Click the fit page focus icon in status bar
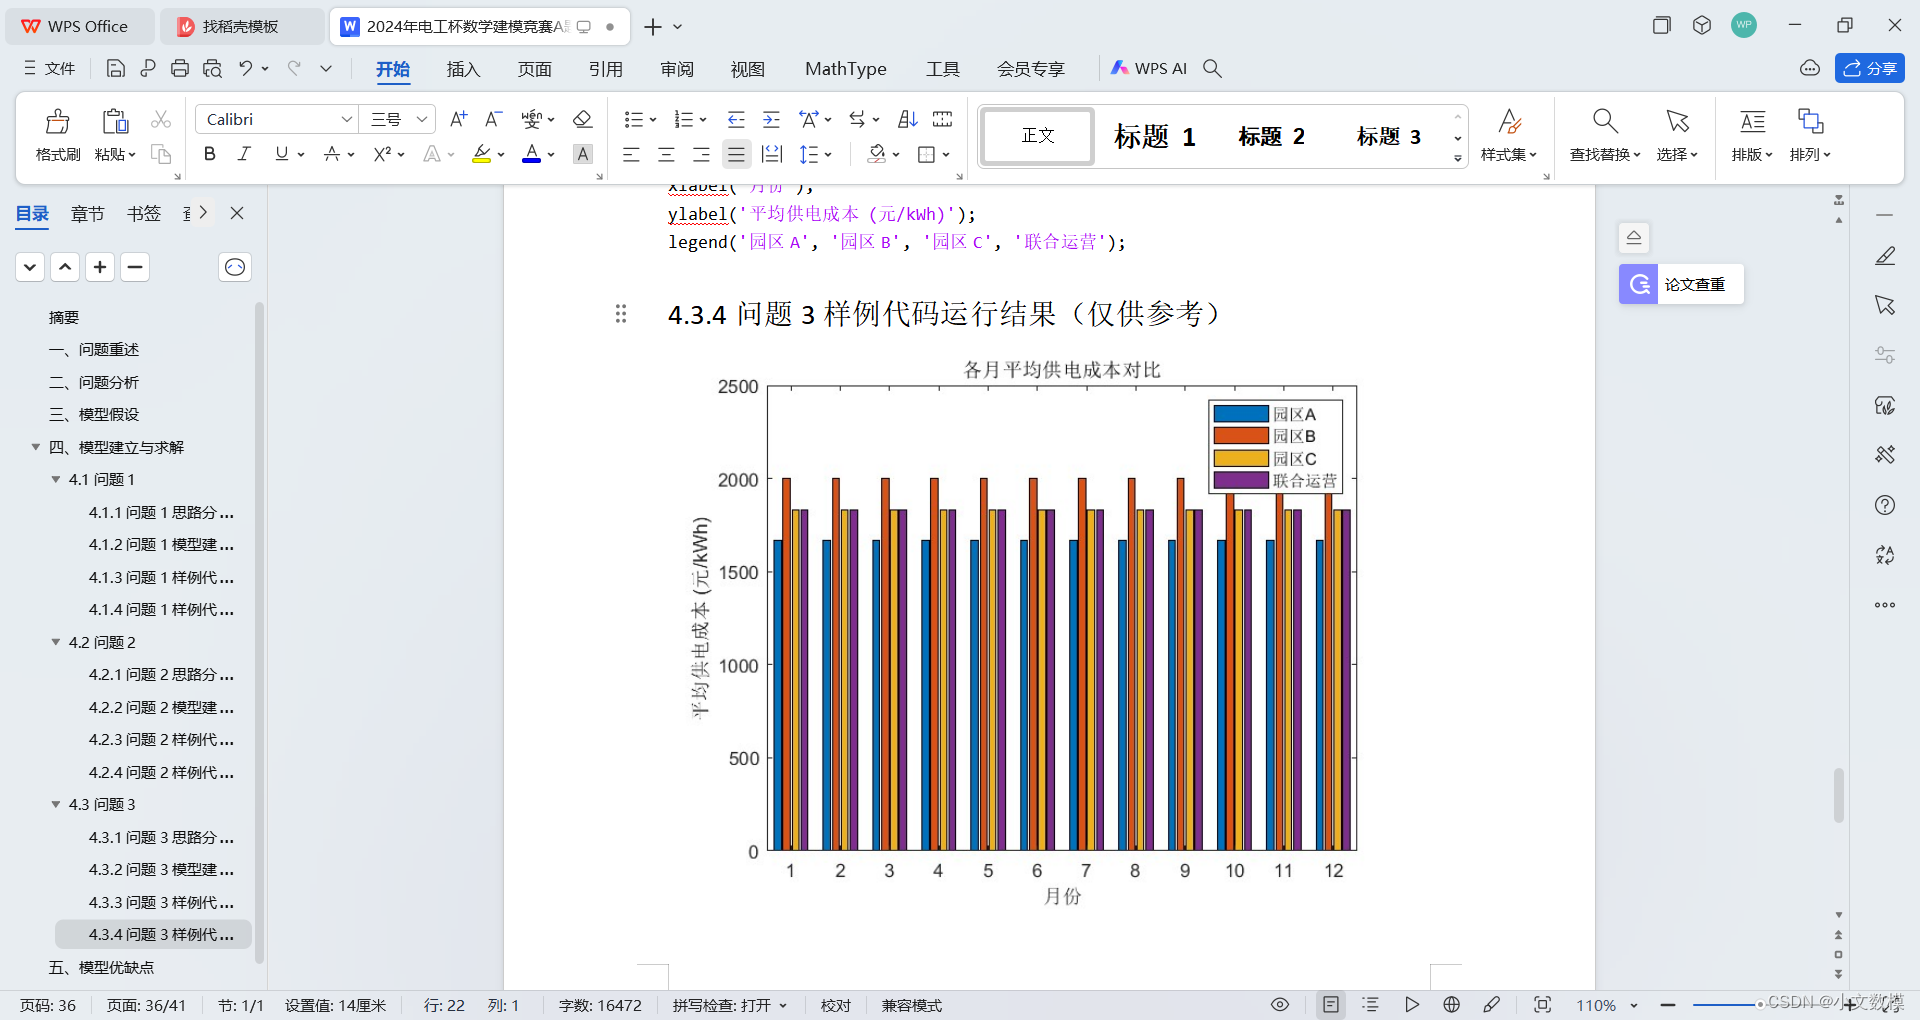 (x=1543, y=1005)
